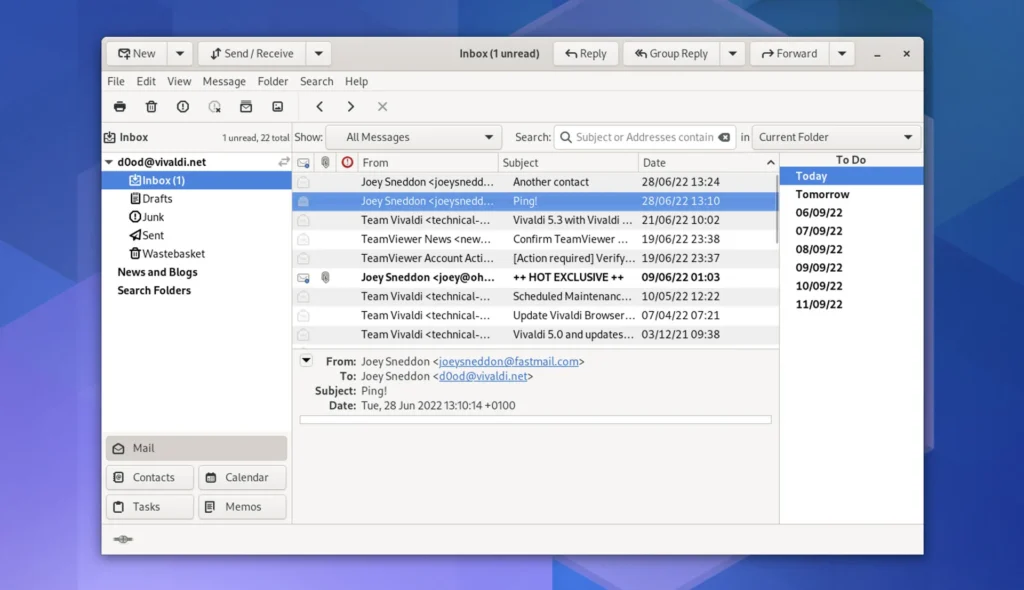Click the cancel X icon in the toolbar

pos(383,107)
